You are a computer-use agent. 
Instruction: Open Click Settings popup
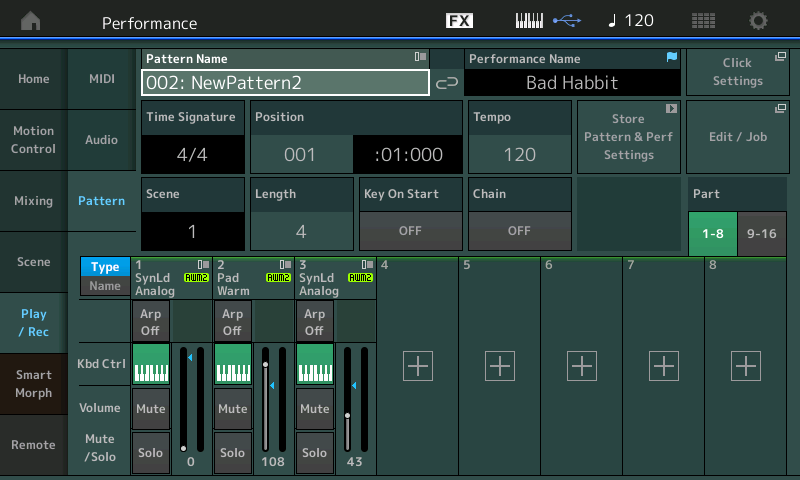(x=737, y=72)
